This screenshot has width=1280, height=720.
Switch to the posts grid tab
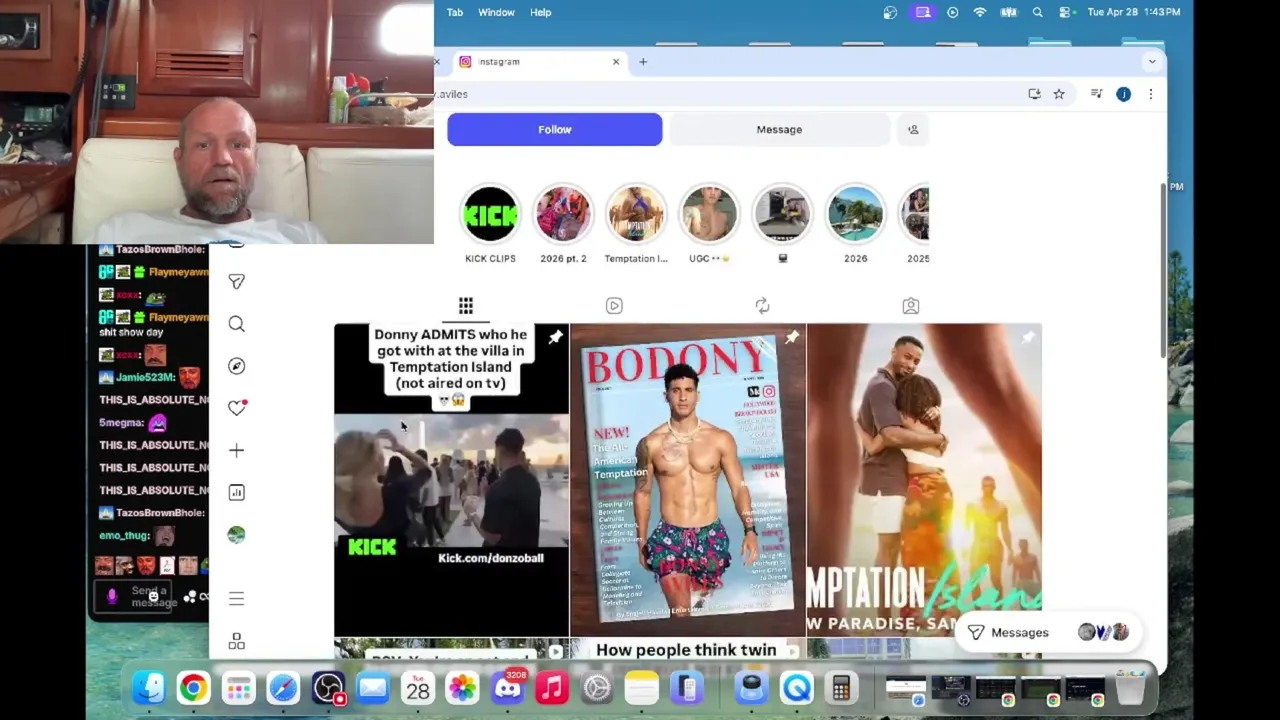tap(466, 306)
